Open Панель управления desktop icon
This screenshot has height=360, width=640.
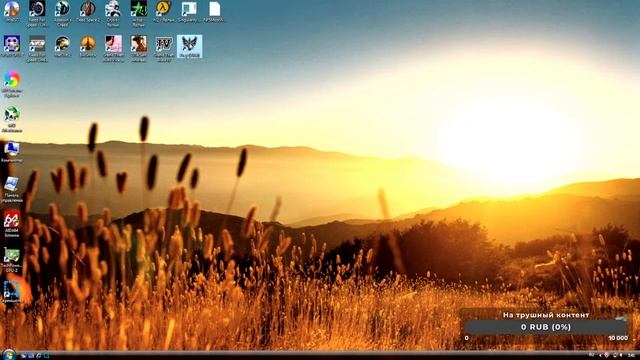tap(11, 189)
